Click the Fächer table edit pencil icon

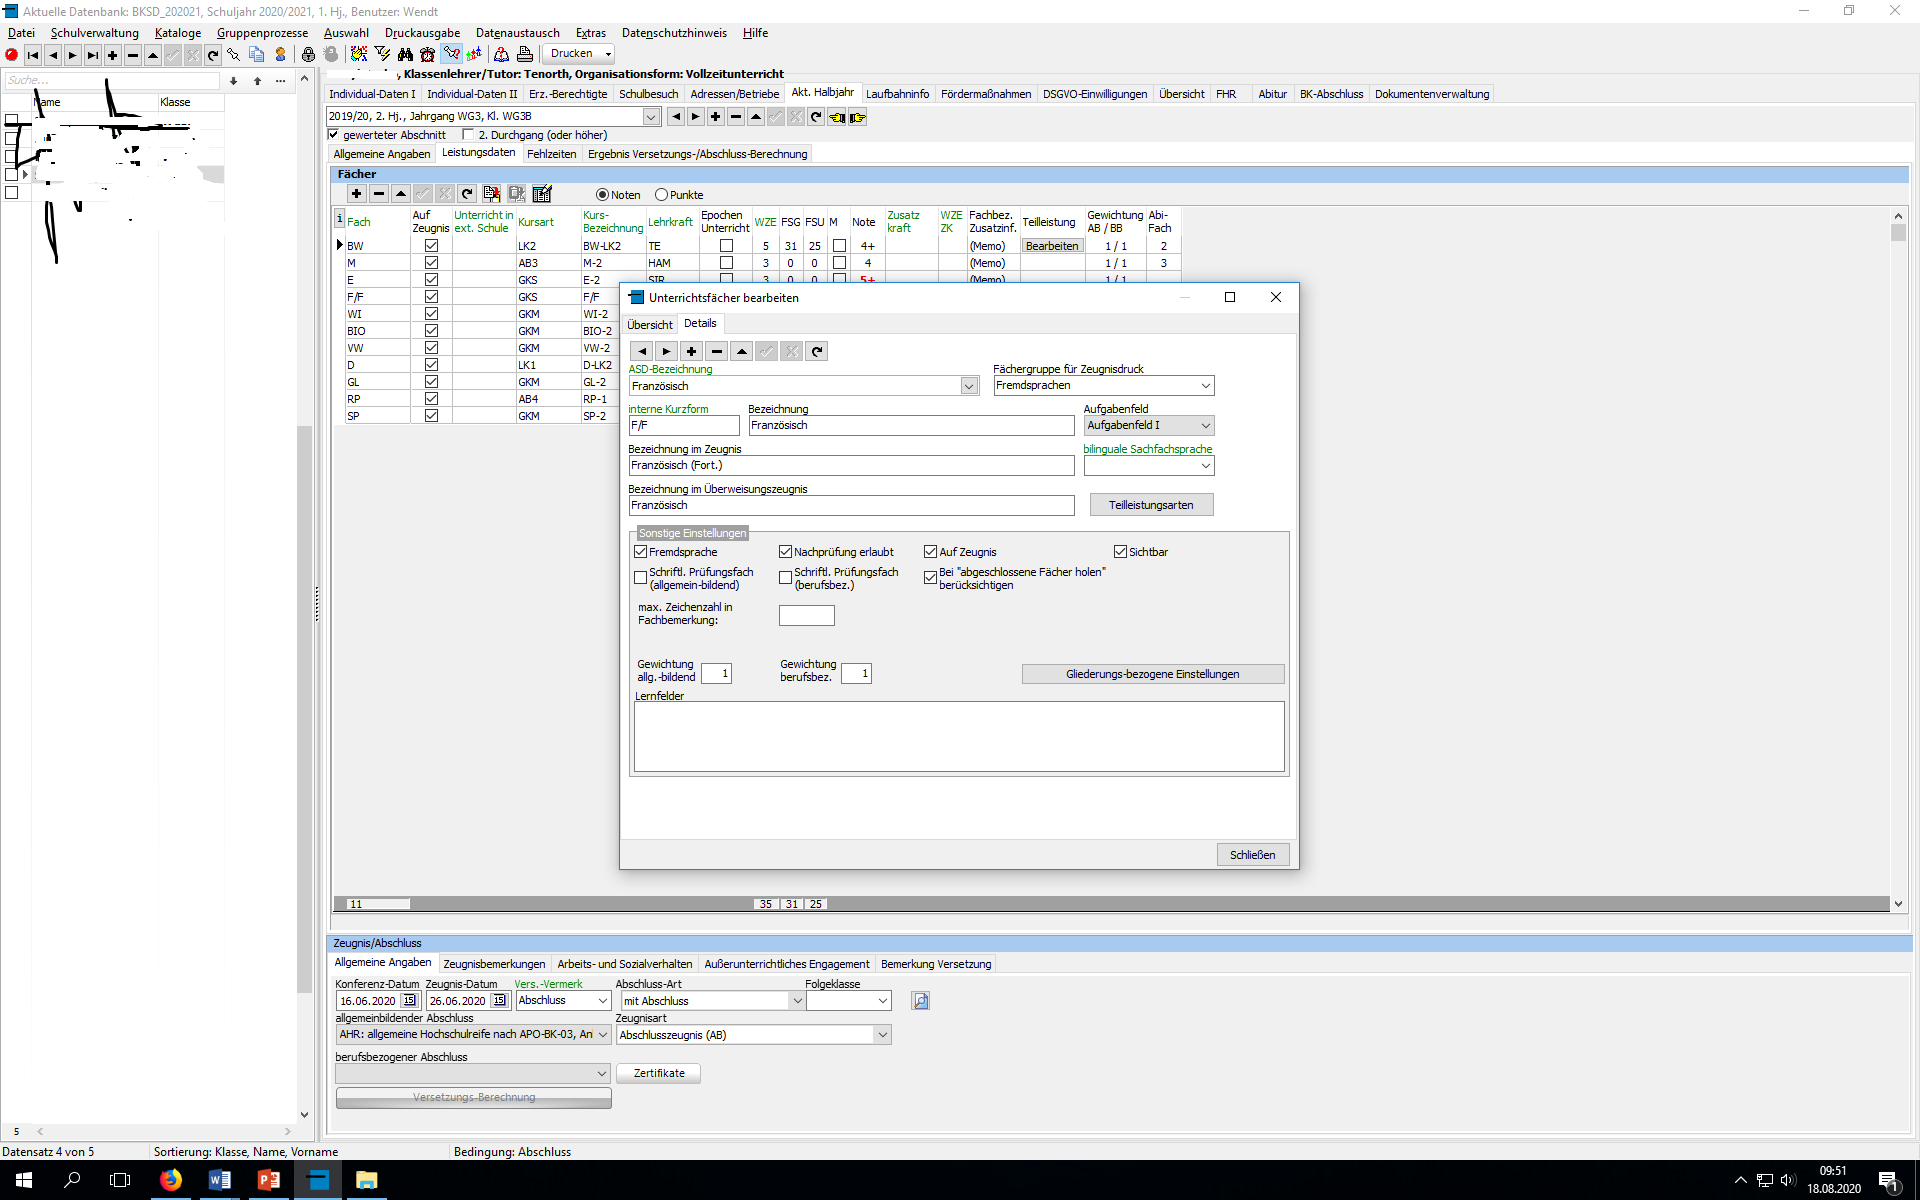(542, 194)
